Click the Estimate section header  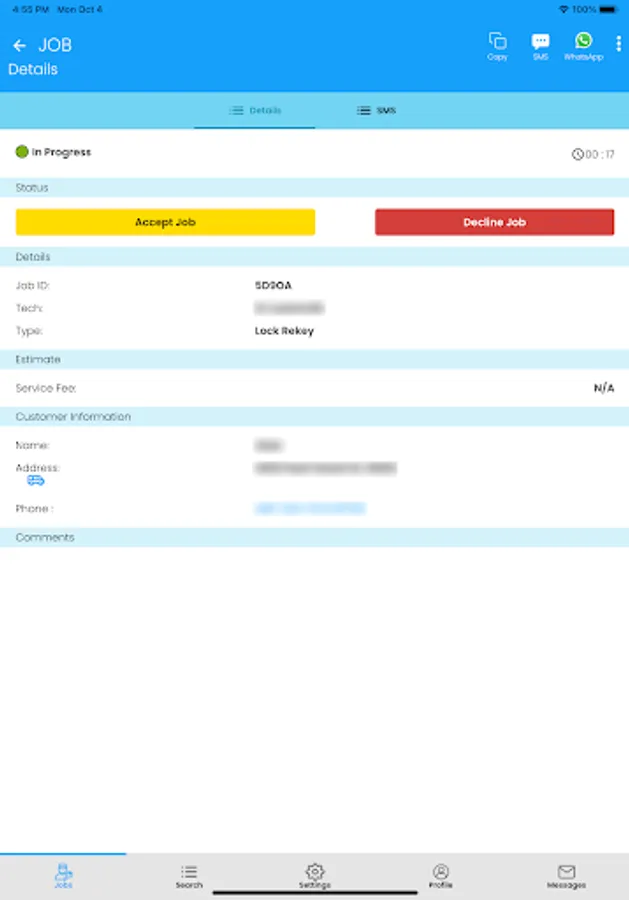click(314, 359)
